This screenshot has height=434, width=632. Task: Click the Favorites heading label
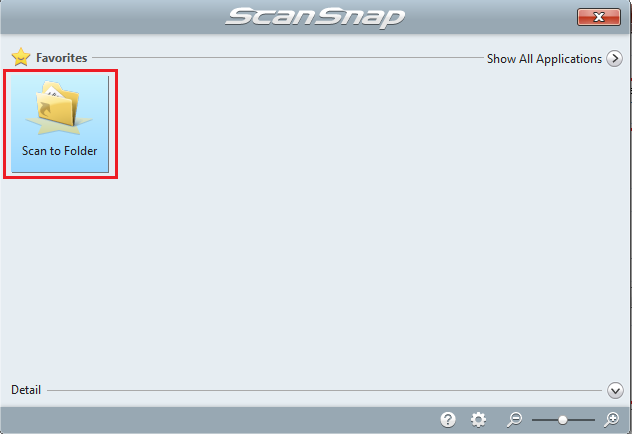pos(62,58)
